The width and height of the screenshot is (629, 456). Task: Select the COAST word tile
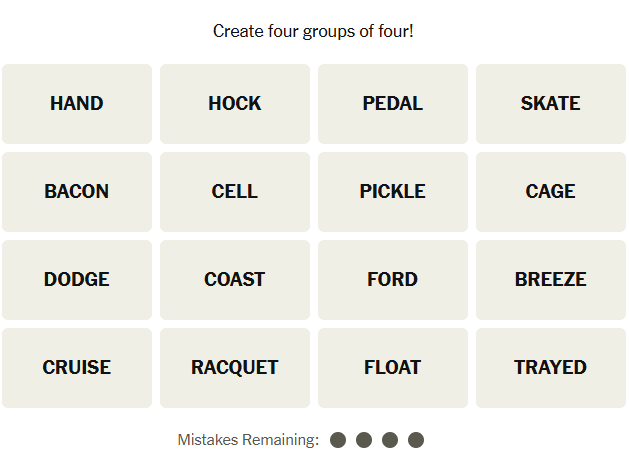[x=235, y=280]
